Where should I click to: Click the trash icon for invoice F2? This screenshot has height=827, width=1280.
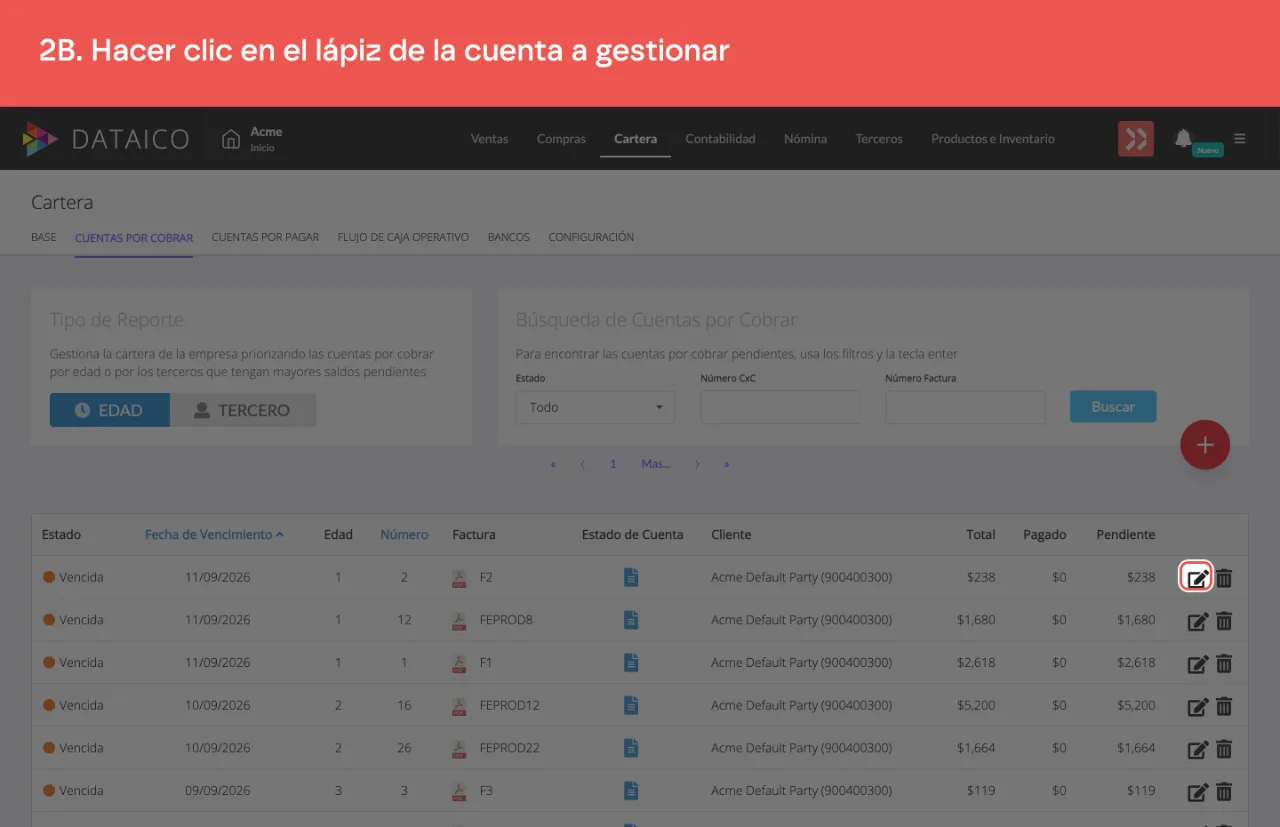pos(1224,577)
